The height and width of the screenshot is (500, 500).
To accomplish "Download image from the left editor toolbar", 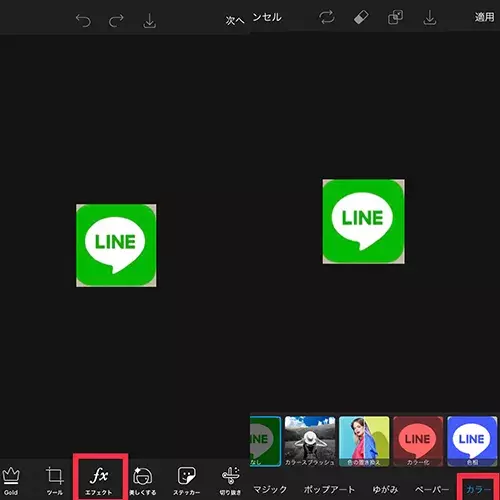I will click(x=149, y=21).
